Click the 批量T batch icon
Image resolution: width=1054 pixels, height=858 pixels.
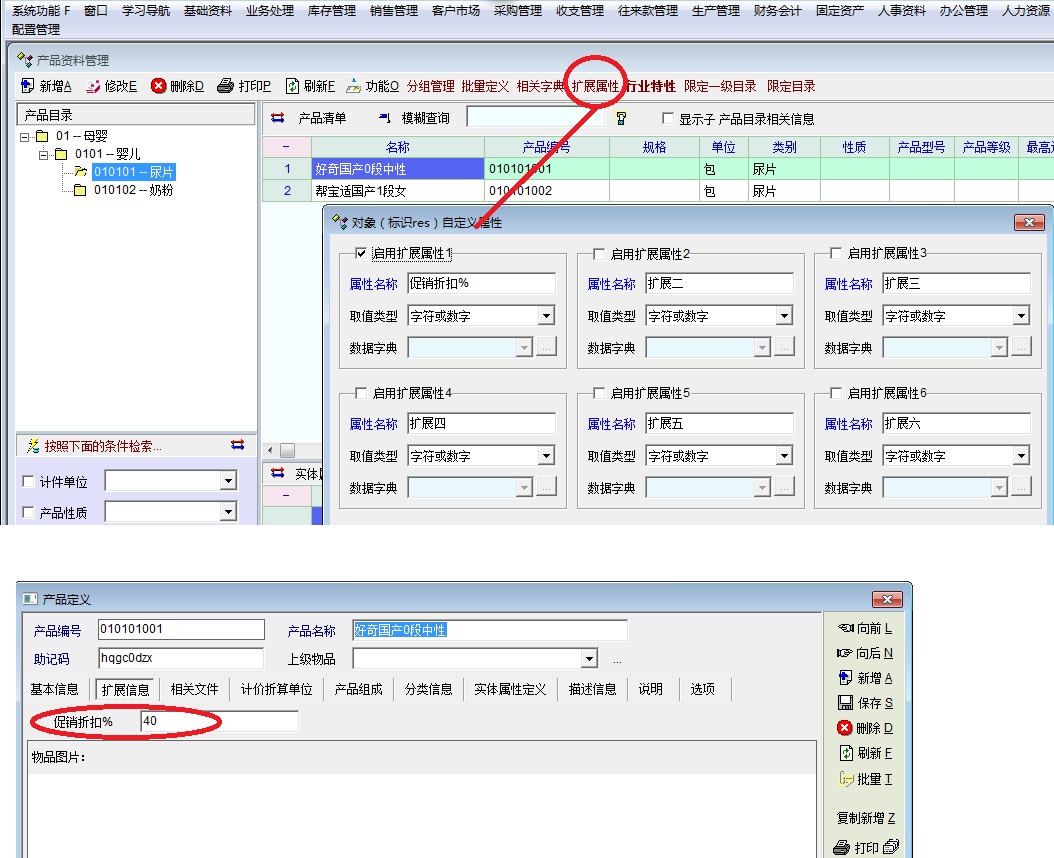coord(845,779)
